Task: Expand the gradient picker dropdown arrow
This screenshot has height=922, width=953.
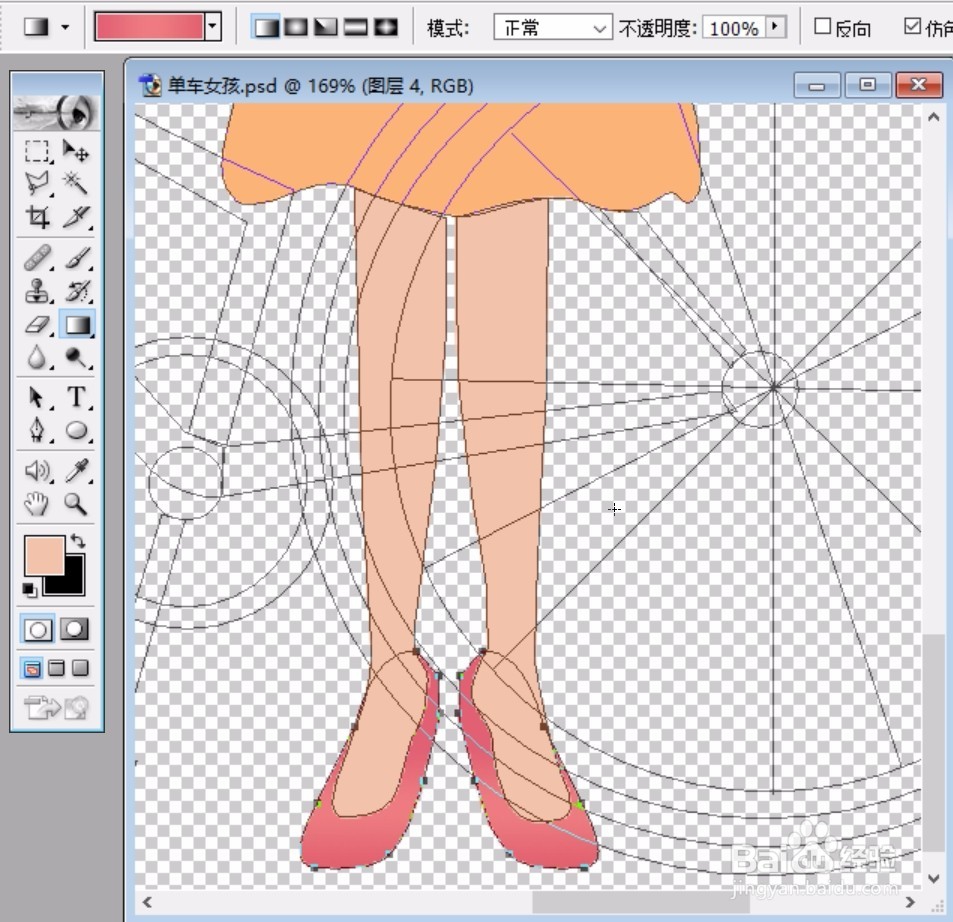Action: [213, 27]
